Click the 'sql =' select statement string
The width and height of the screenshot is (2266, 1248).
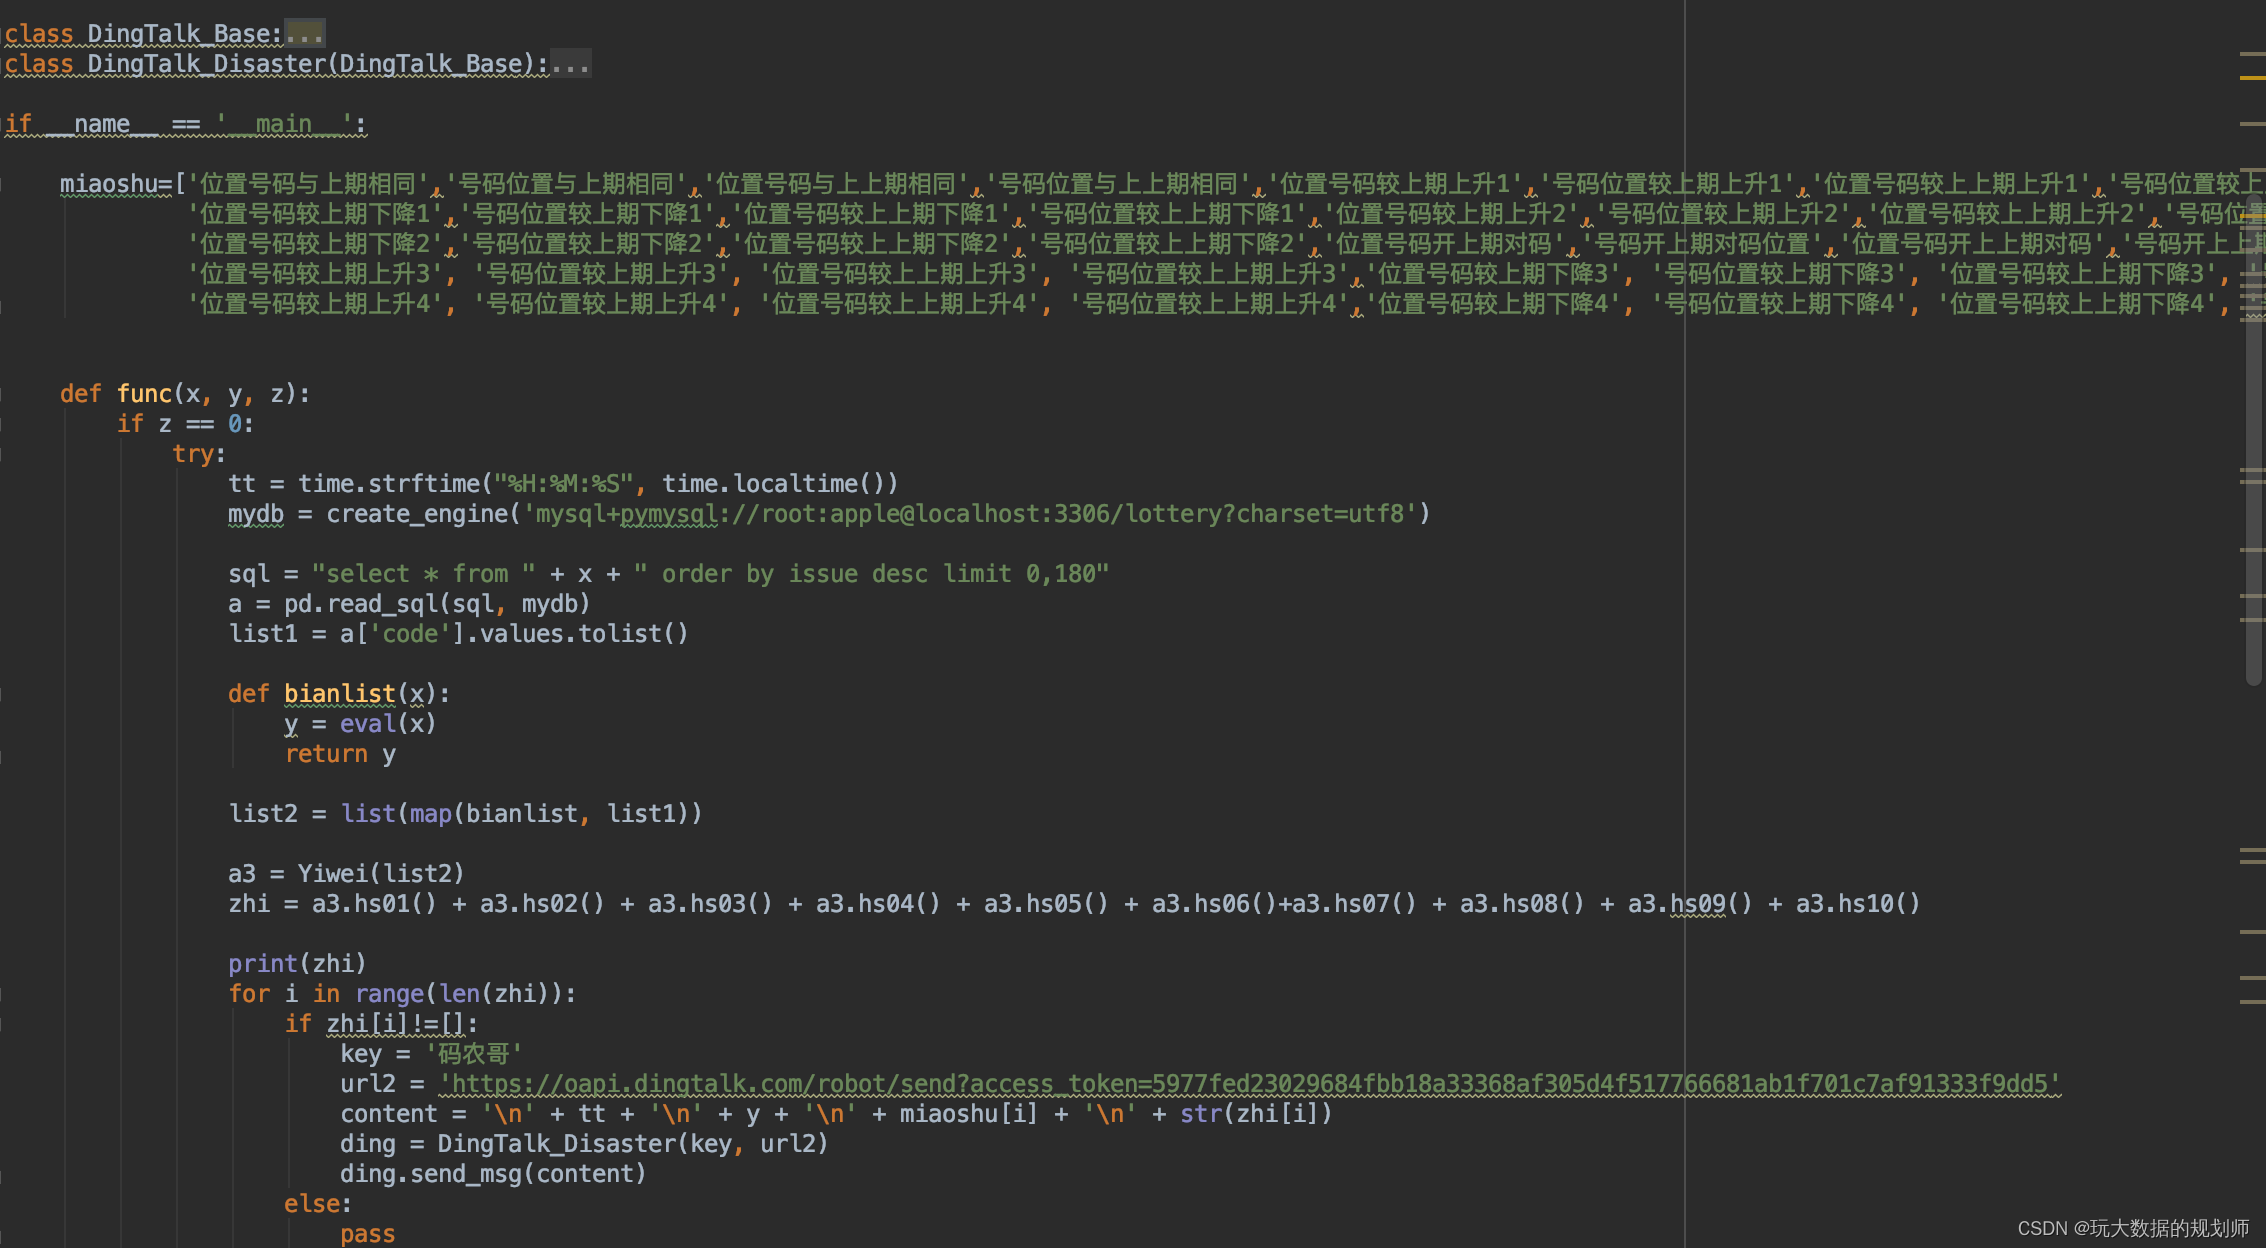tap(710, 574)
